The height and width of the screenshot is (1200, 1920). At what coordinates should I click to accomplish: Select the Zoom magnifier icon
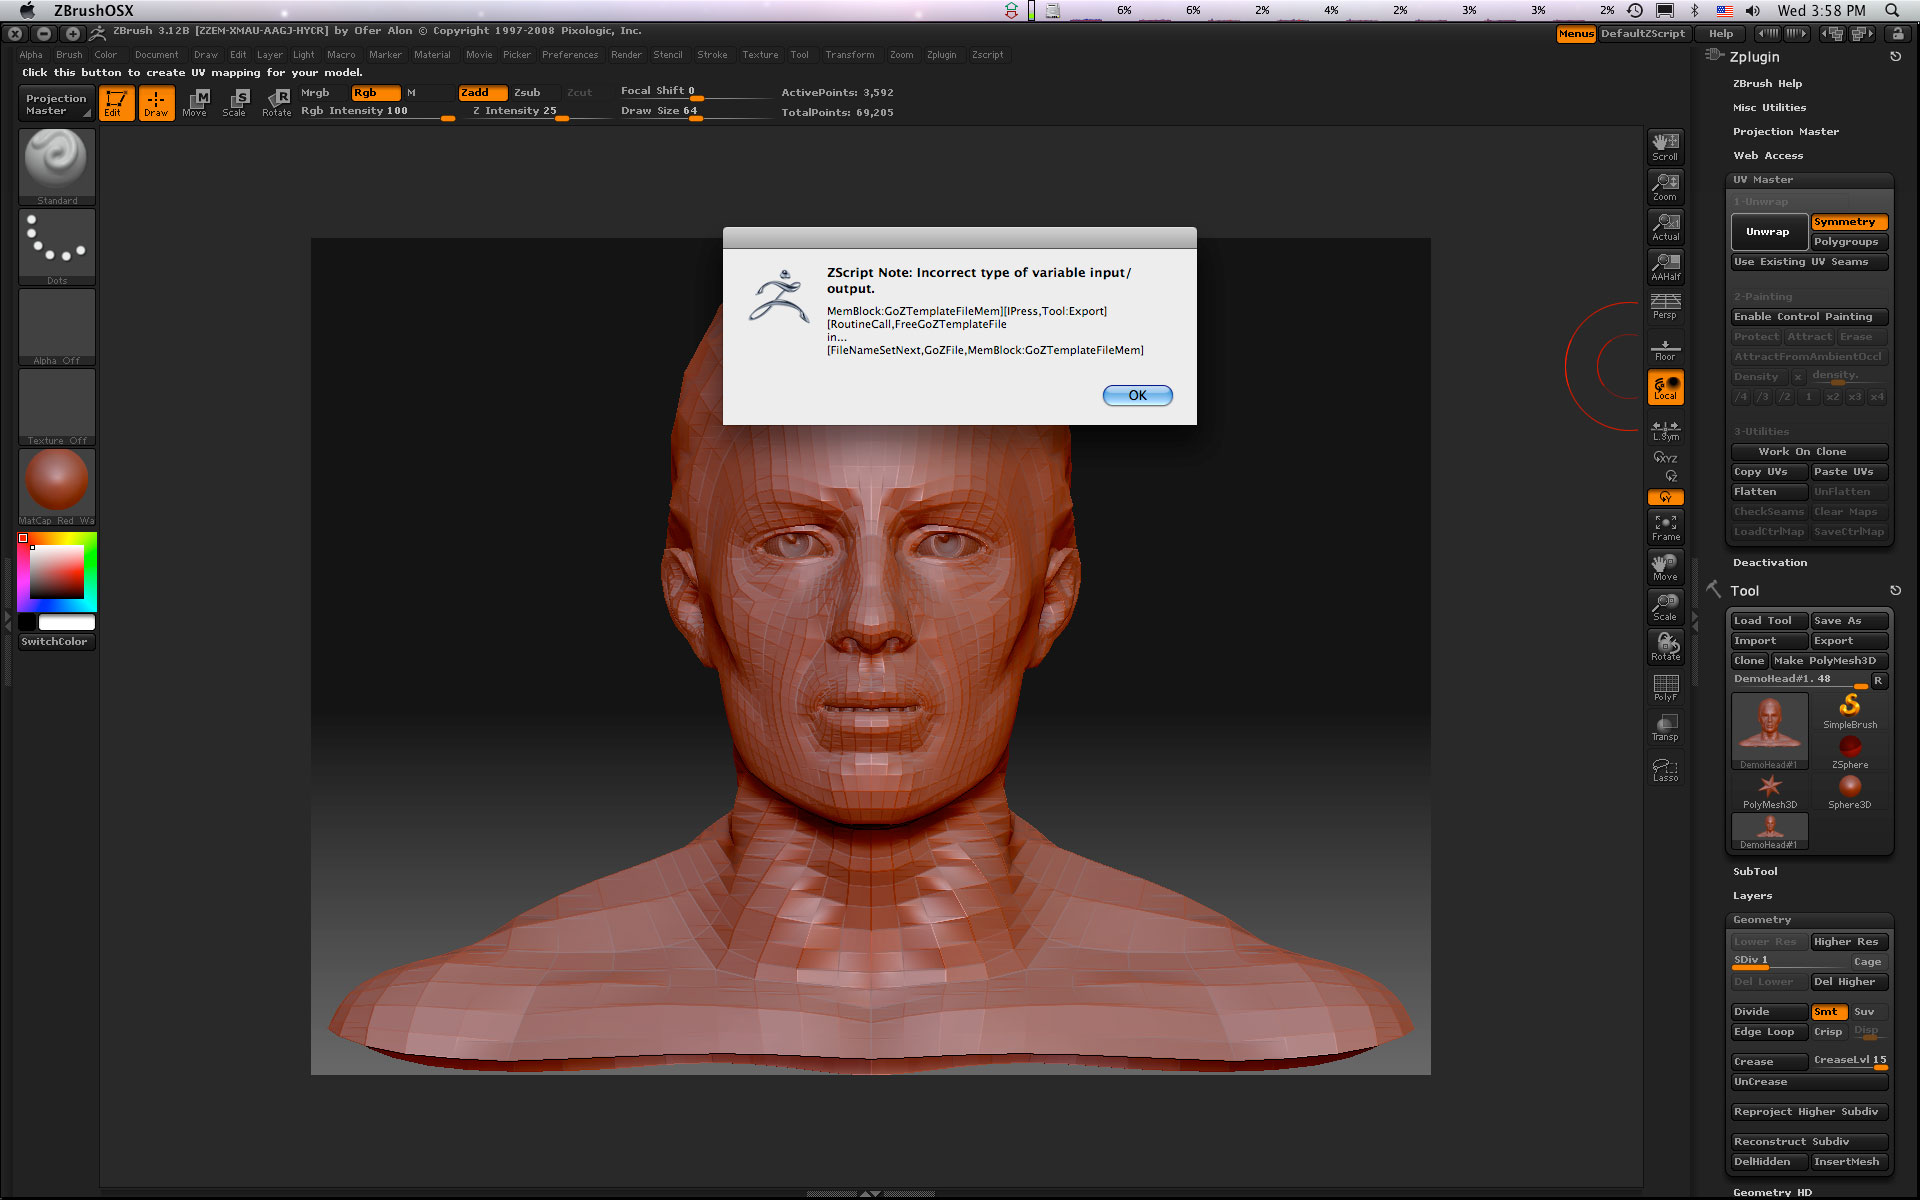[1665, 186]
